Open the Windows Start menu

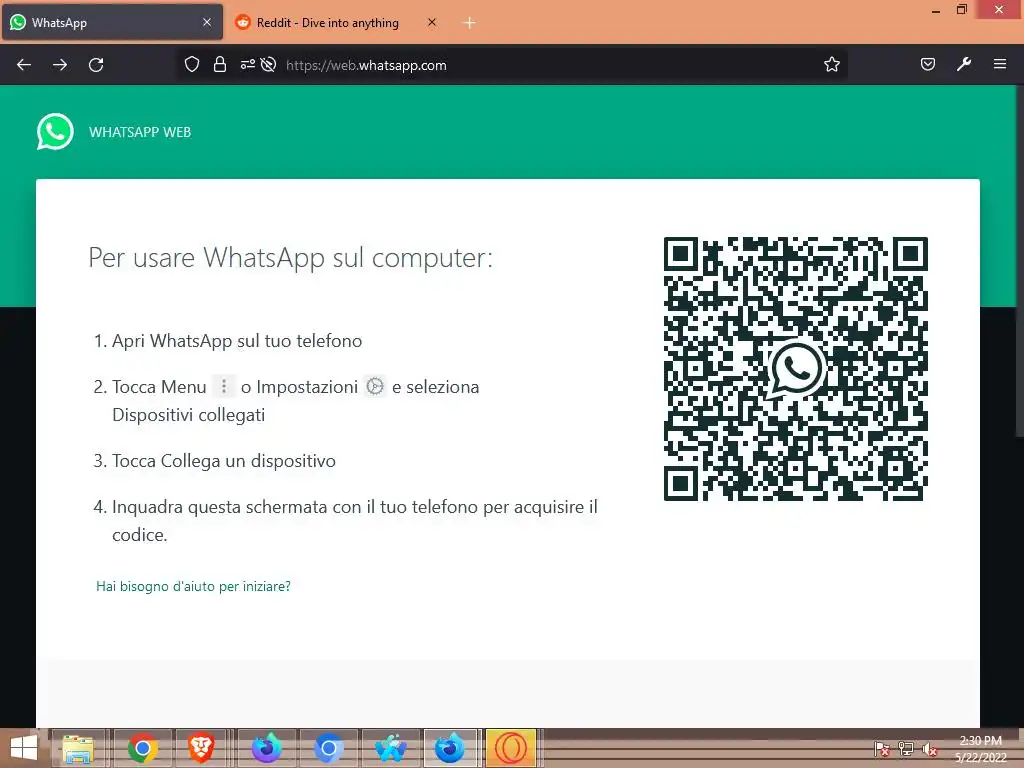click(24, 748)
